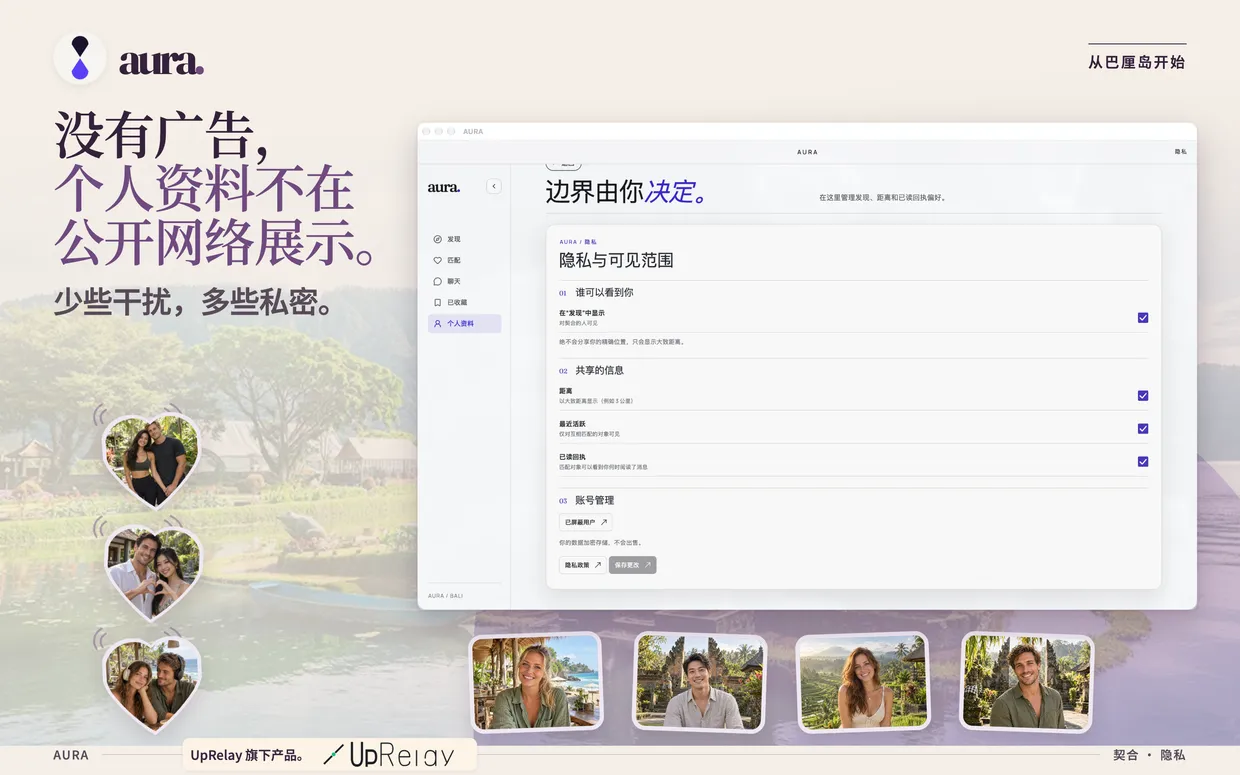Toggle the 距离 sharing checkbox

tap(1143, 396)
